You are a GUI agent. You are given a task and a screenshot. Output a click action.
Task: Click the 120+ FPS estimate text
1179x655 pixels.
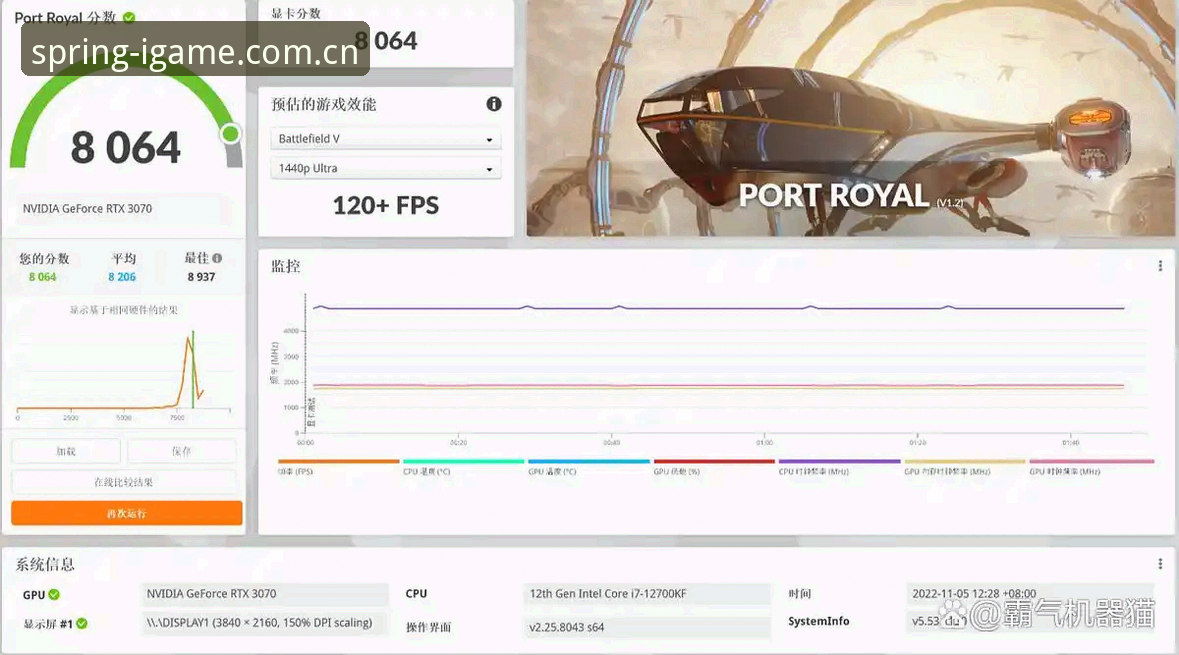point(386,205)
